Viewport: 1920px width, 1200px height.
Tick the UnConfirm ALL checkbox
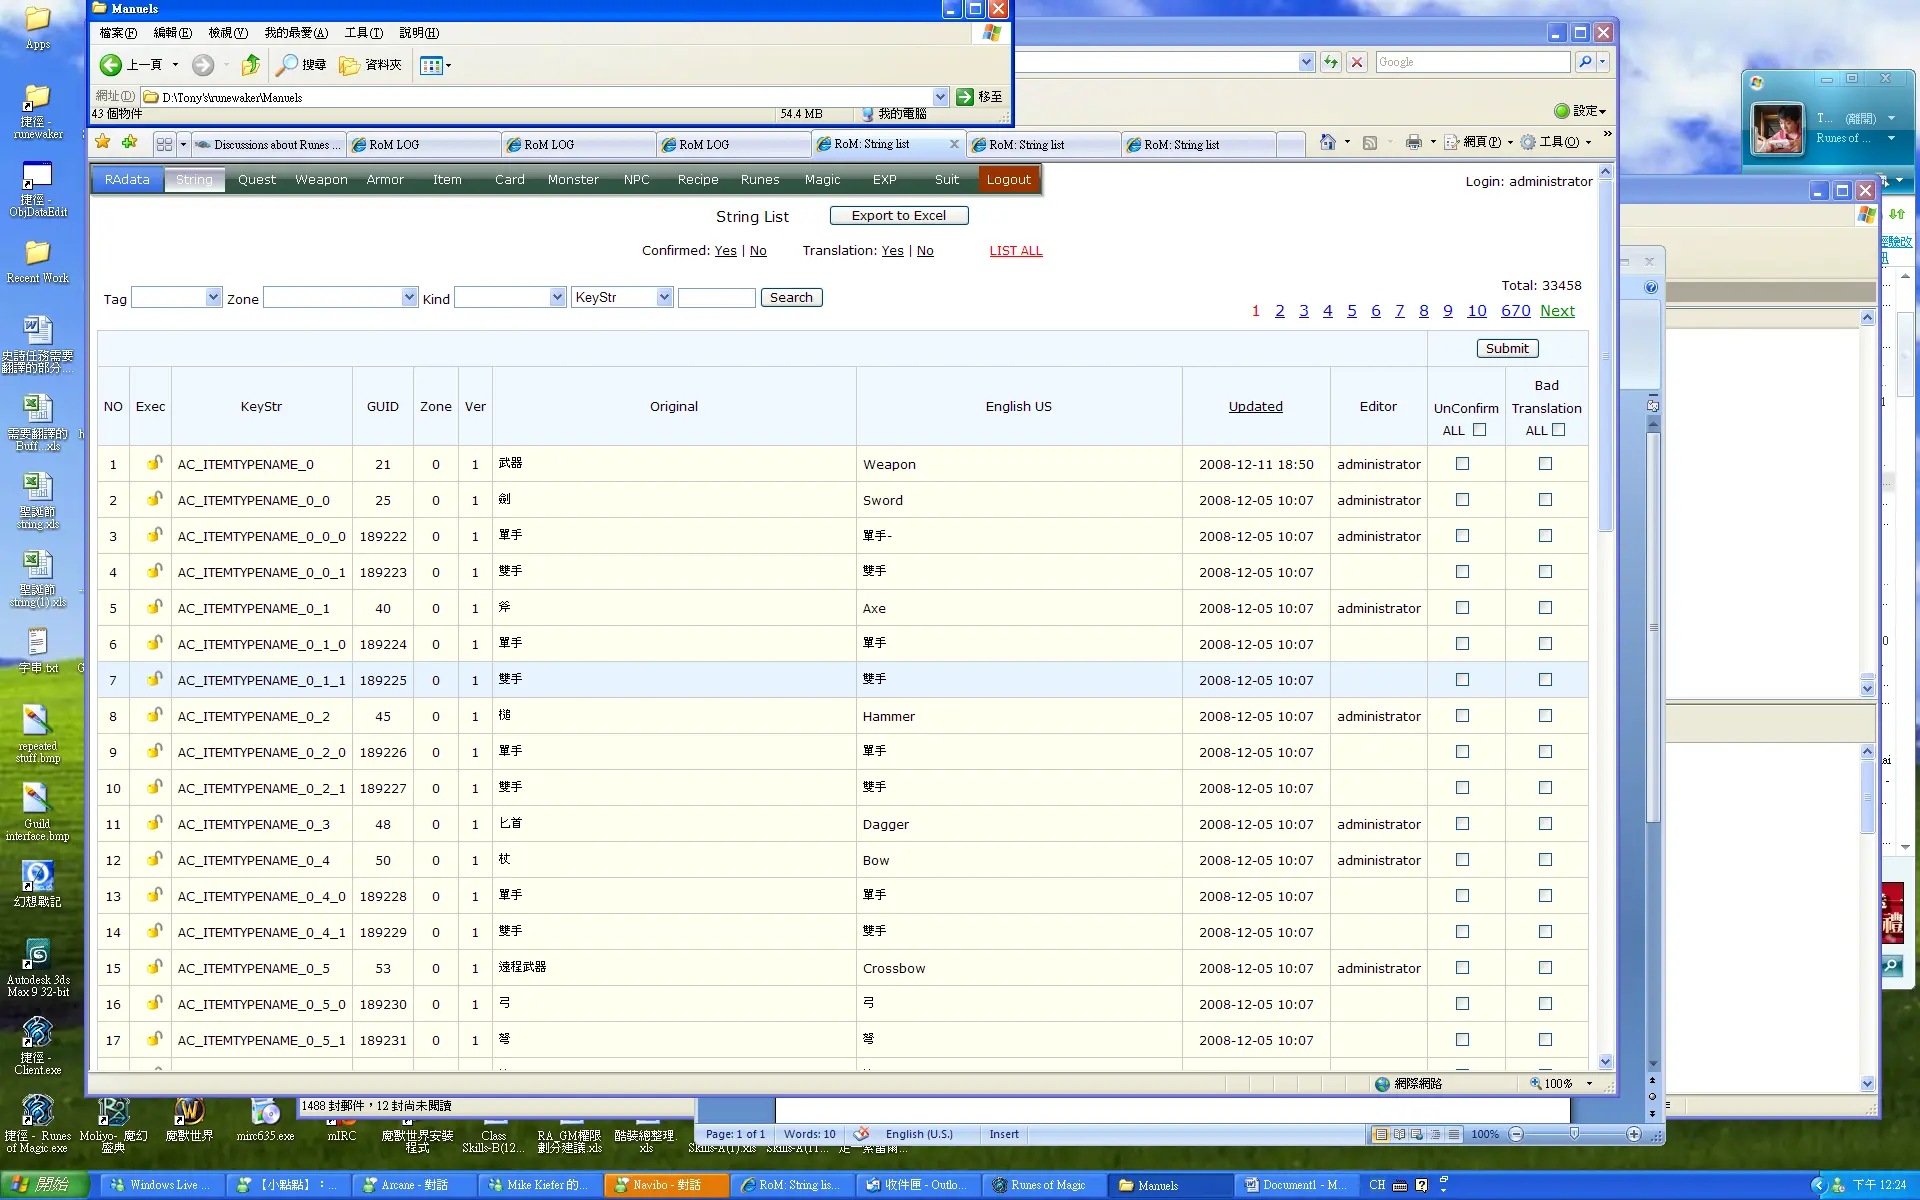tap(1479, 430)
